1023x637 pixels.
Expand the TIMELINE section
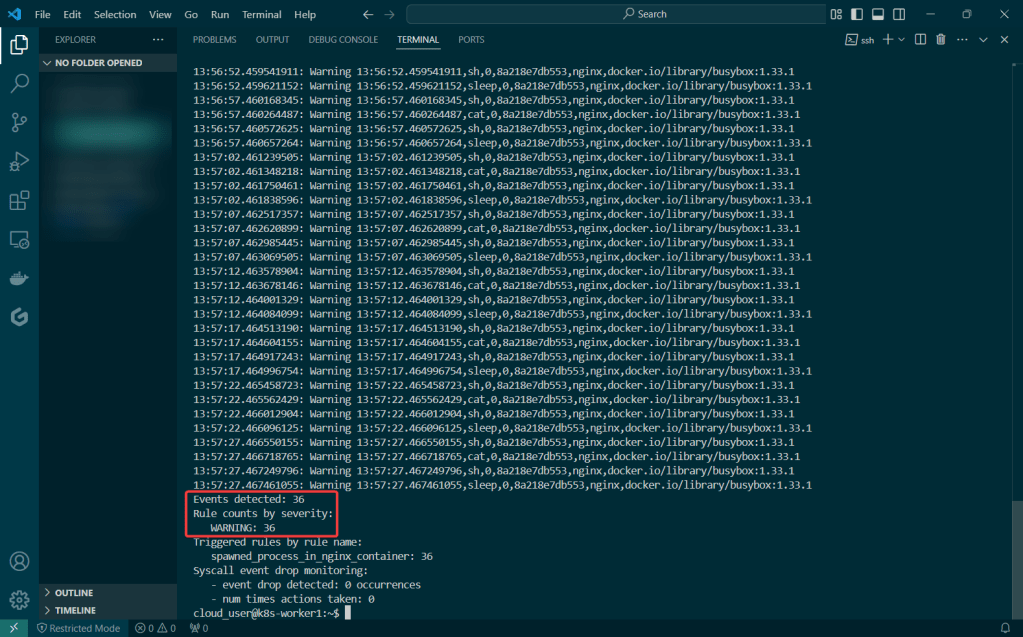(75, 610)
